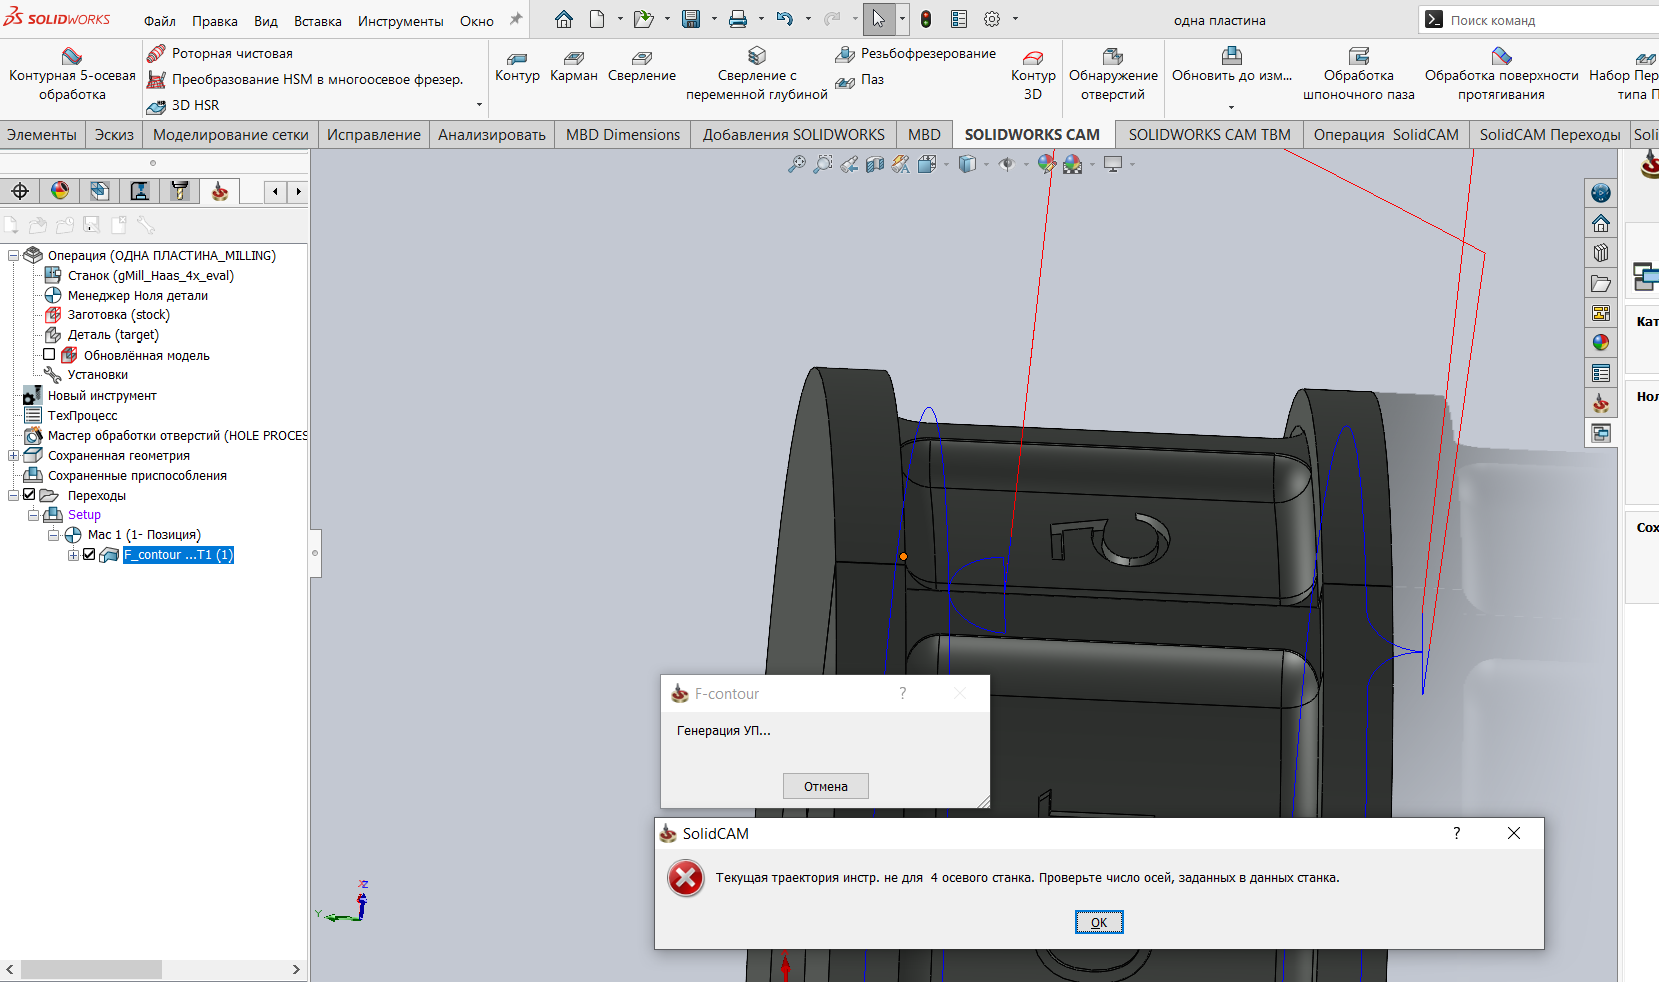
Task: Click Обнаружение отверстий hole recognition icon
Action: 1113,75
